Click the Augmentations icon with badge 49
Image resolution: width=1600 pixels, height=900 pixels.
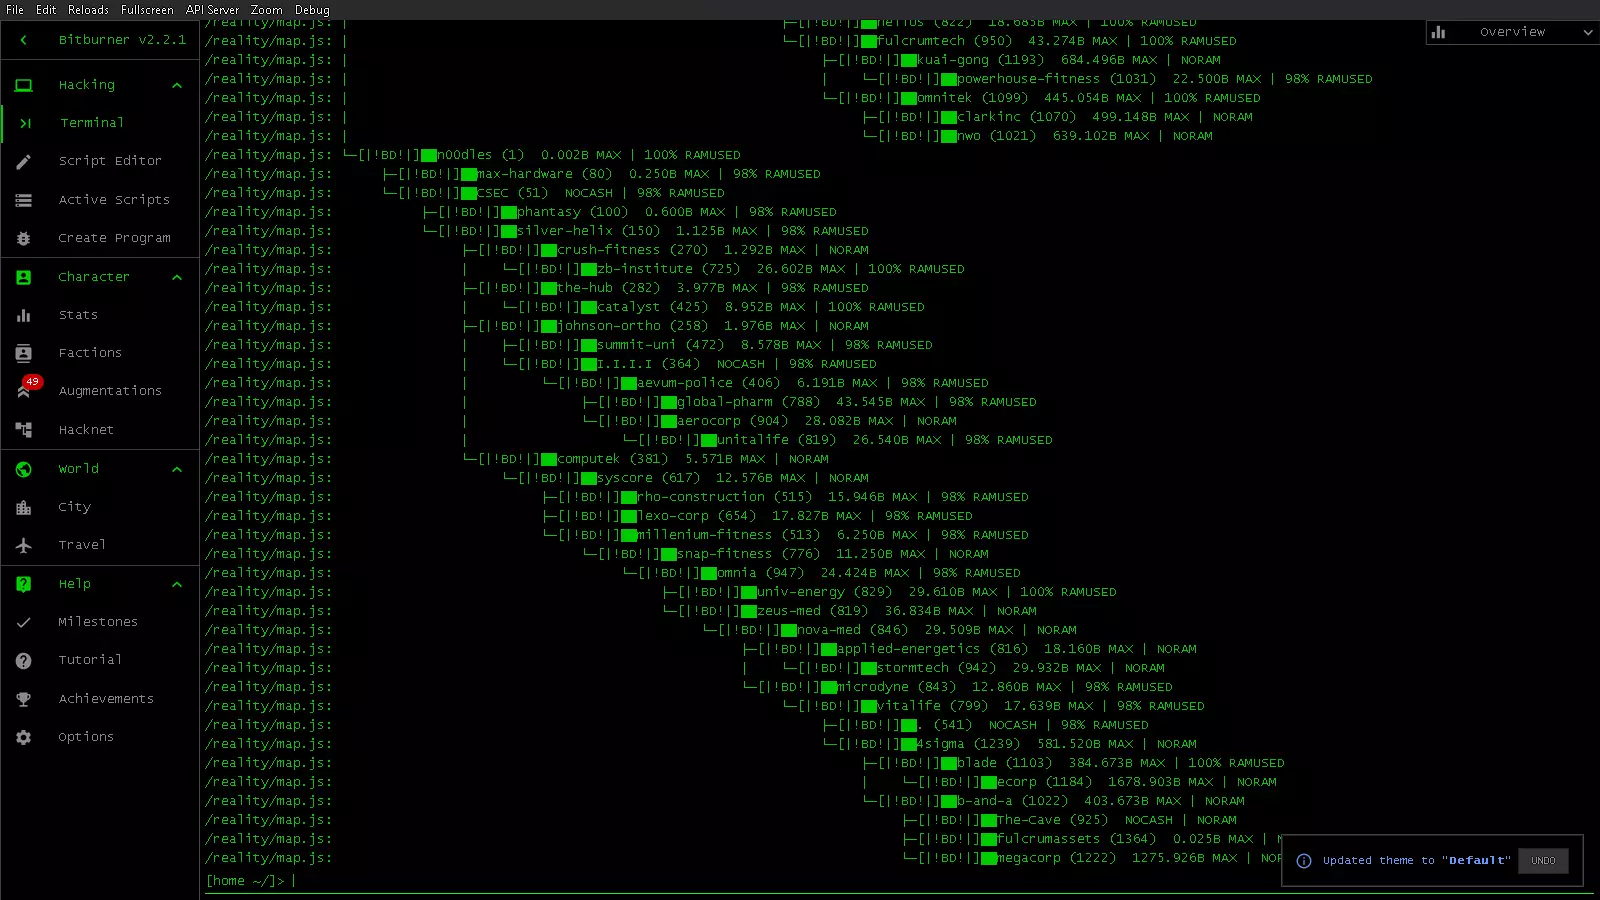click(24, 391)
